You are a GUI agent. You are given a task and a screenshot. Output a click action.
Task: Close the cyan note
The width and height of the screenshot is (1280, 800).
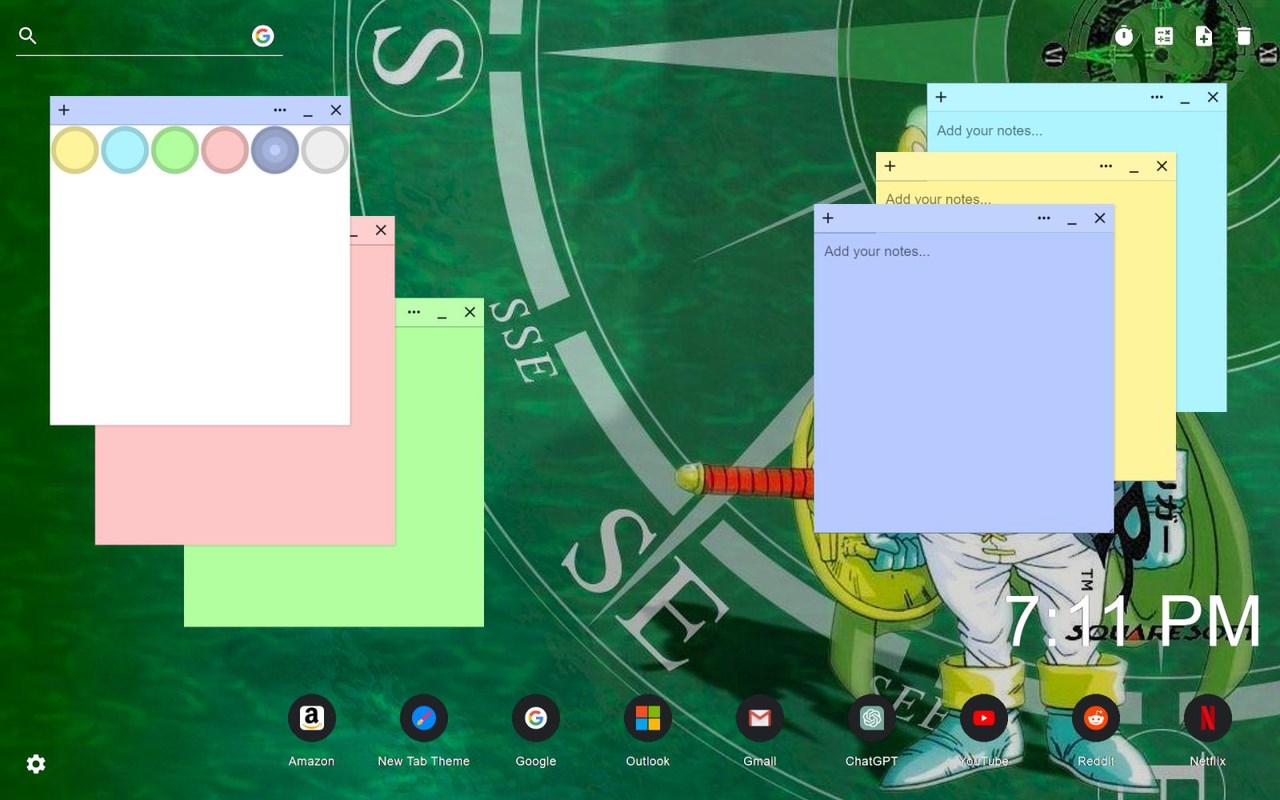1213,97
